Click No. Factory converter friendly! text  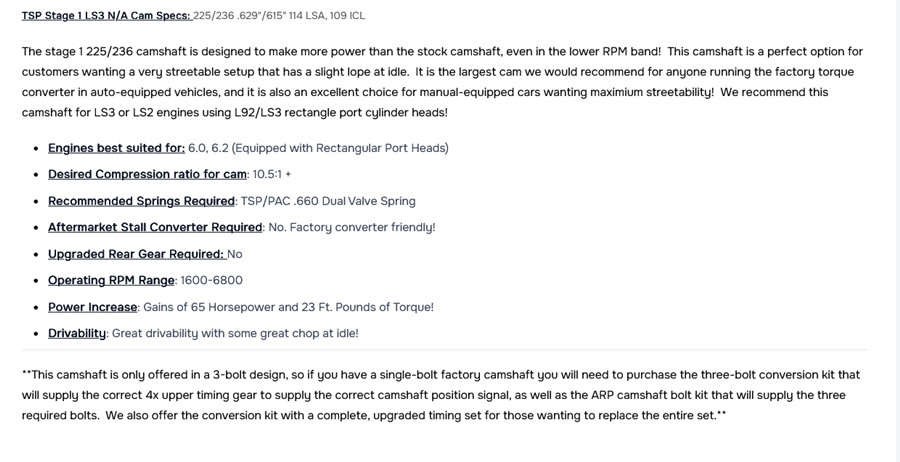coord(352,227)
